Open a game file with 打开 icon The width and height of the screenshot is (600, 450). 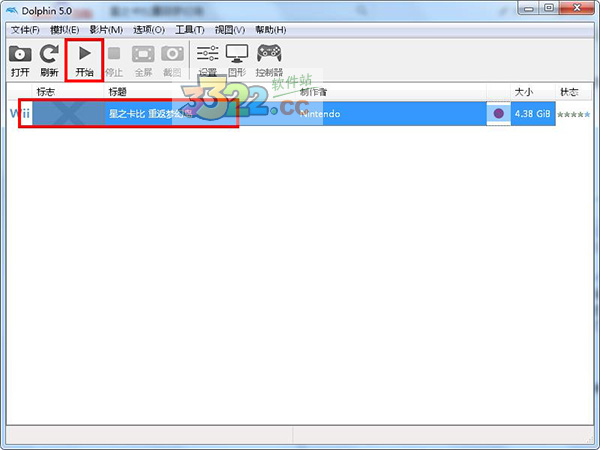(20, 61)
